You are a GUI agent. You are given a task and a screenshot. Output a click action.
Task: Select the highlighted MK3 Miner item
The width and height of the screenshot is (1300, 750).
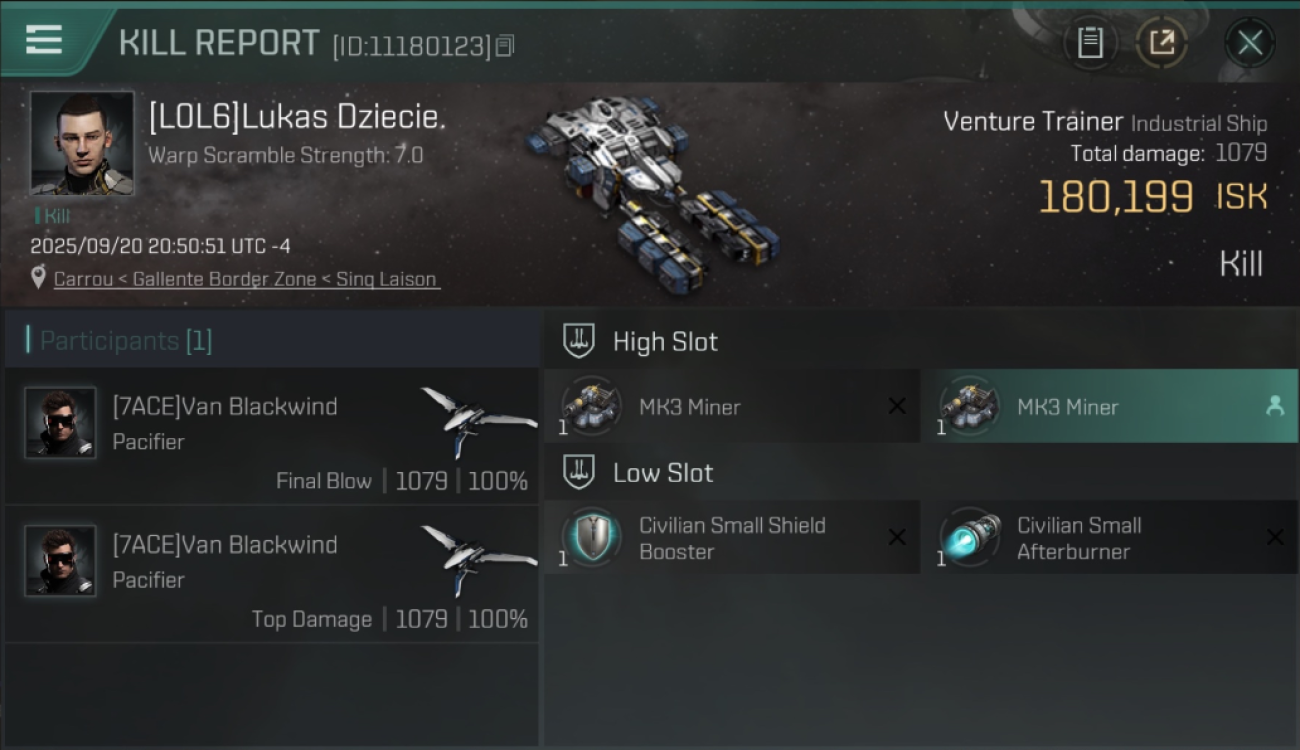coord(1109,406)
